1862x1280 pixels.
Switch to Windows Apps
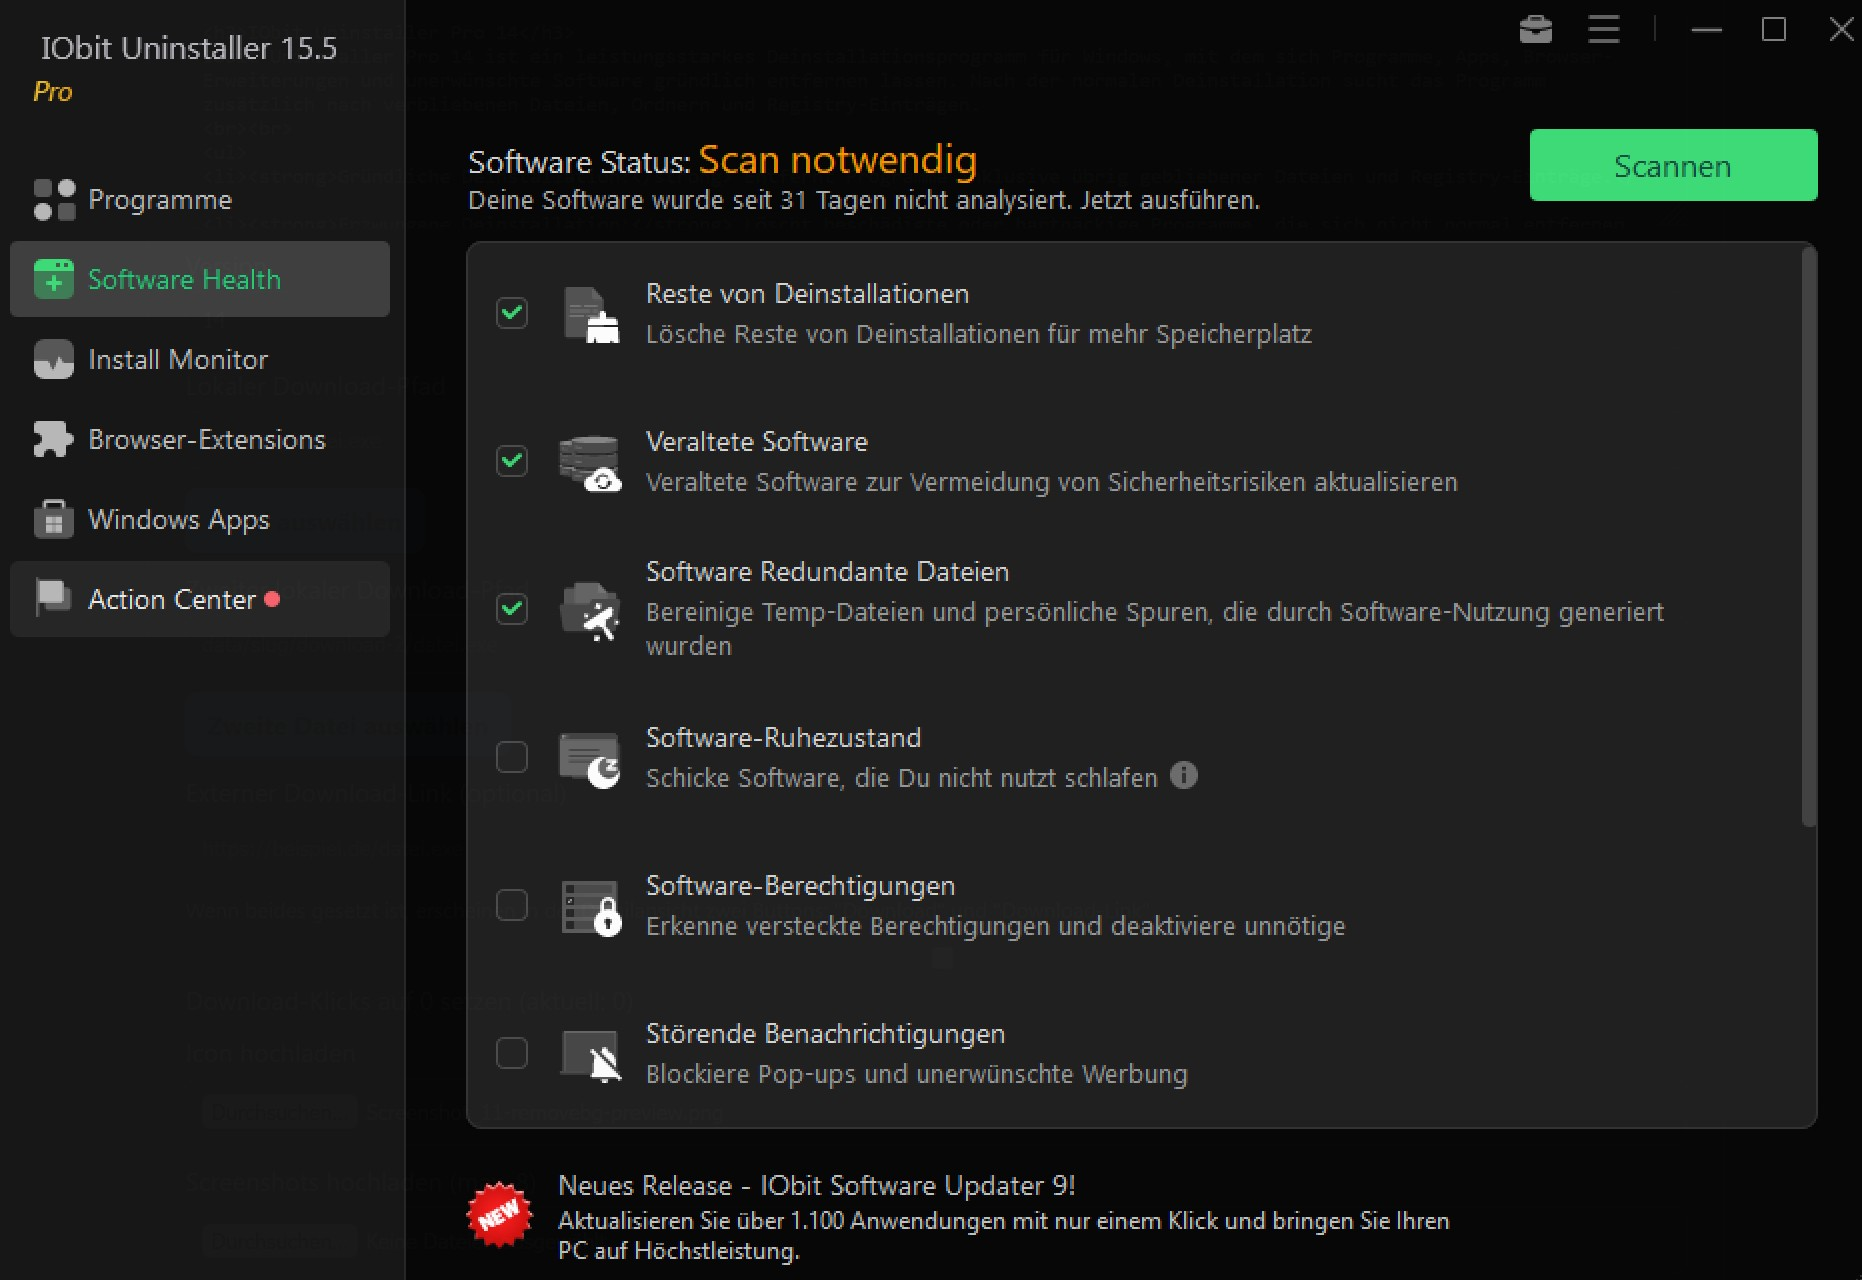[x=200, y=519]
